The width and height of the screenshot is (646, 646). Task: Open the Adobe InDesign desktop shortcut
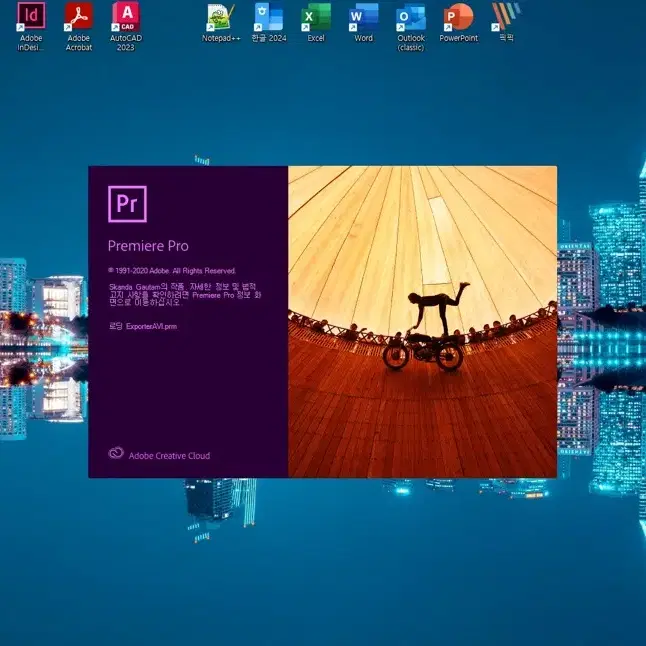[31, 26]
